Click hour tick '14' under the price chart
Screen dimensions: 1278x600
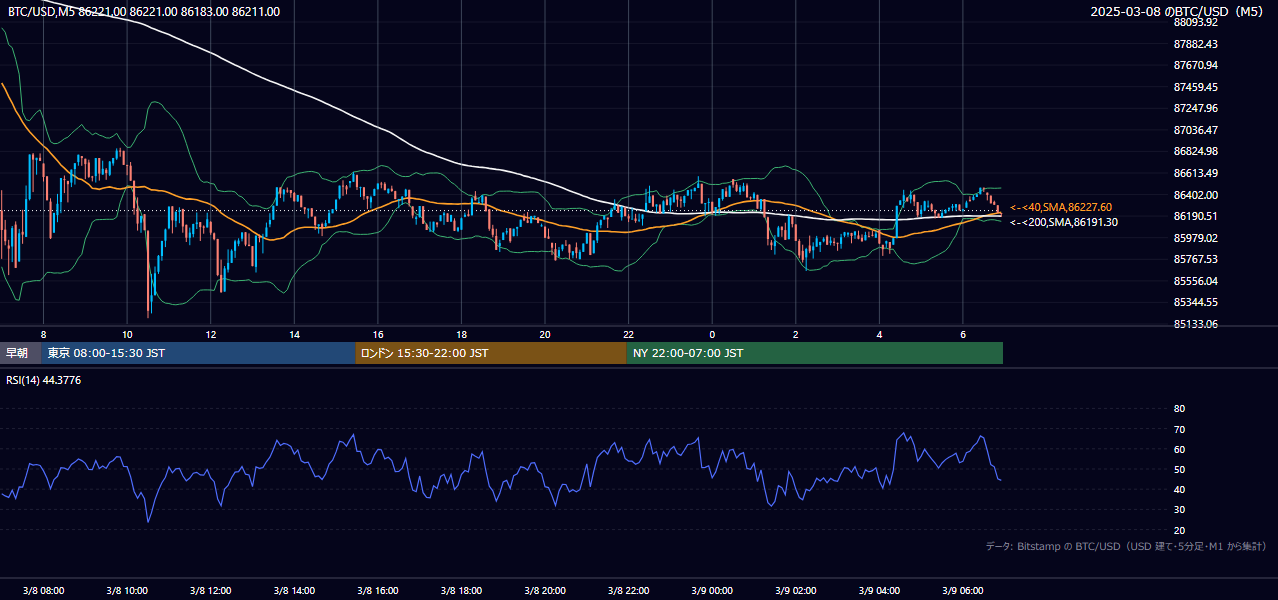294,334
